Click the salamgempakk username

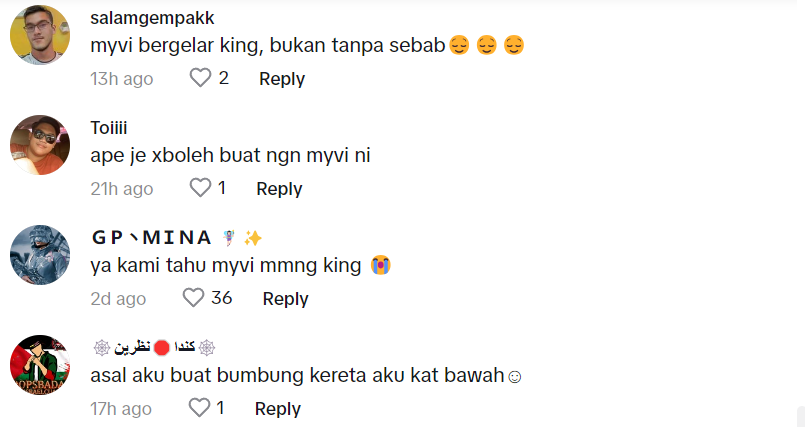[152, 18]
